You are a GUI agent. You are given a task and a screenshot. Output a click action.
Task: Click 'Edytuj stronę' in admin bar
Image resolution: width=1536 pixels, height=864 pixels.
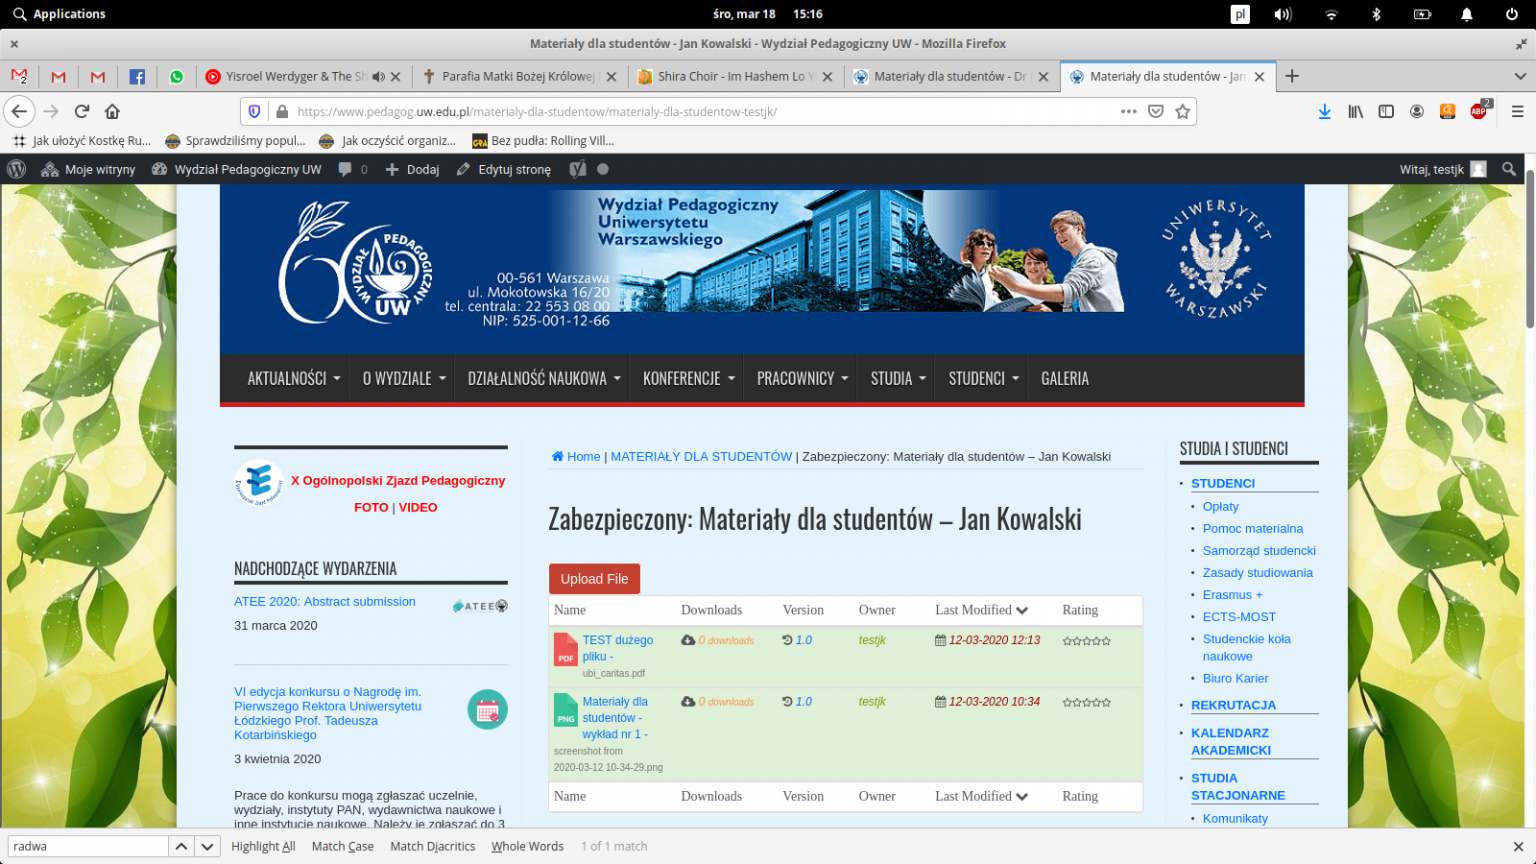point(504,169)
